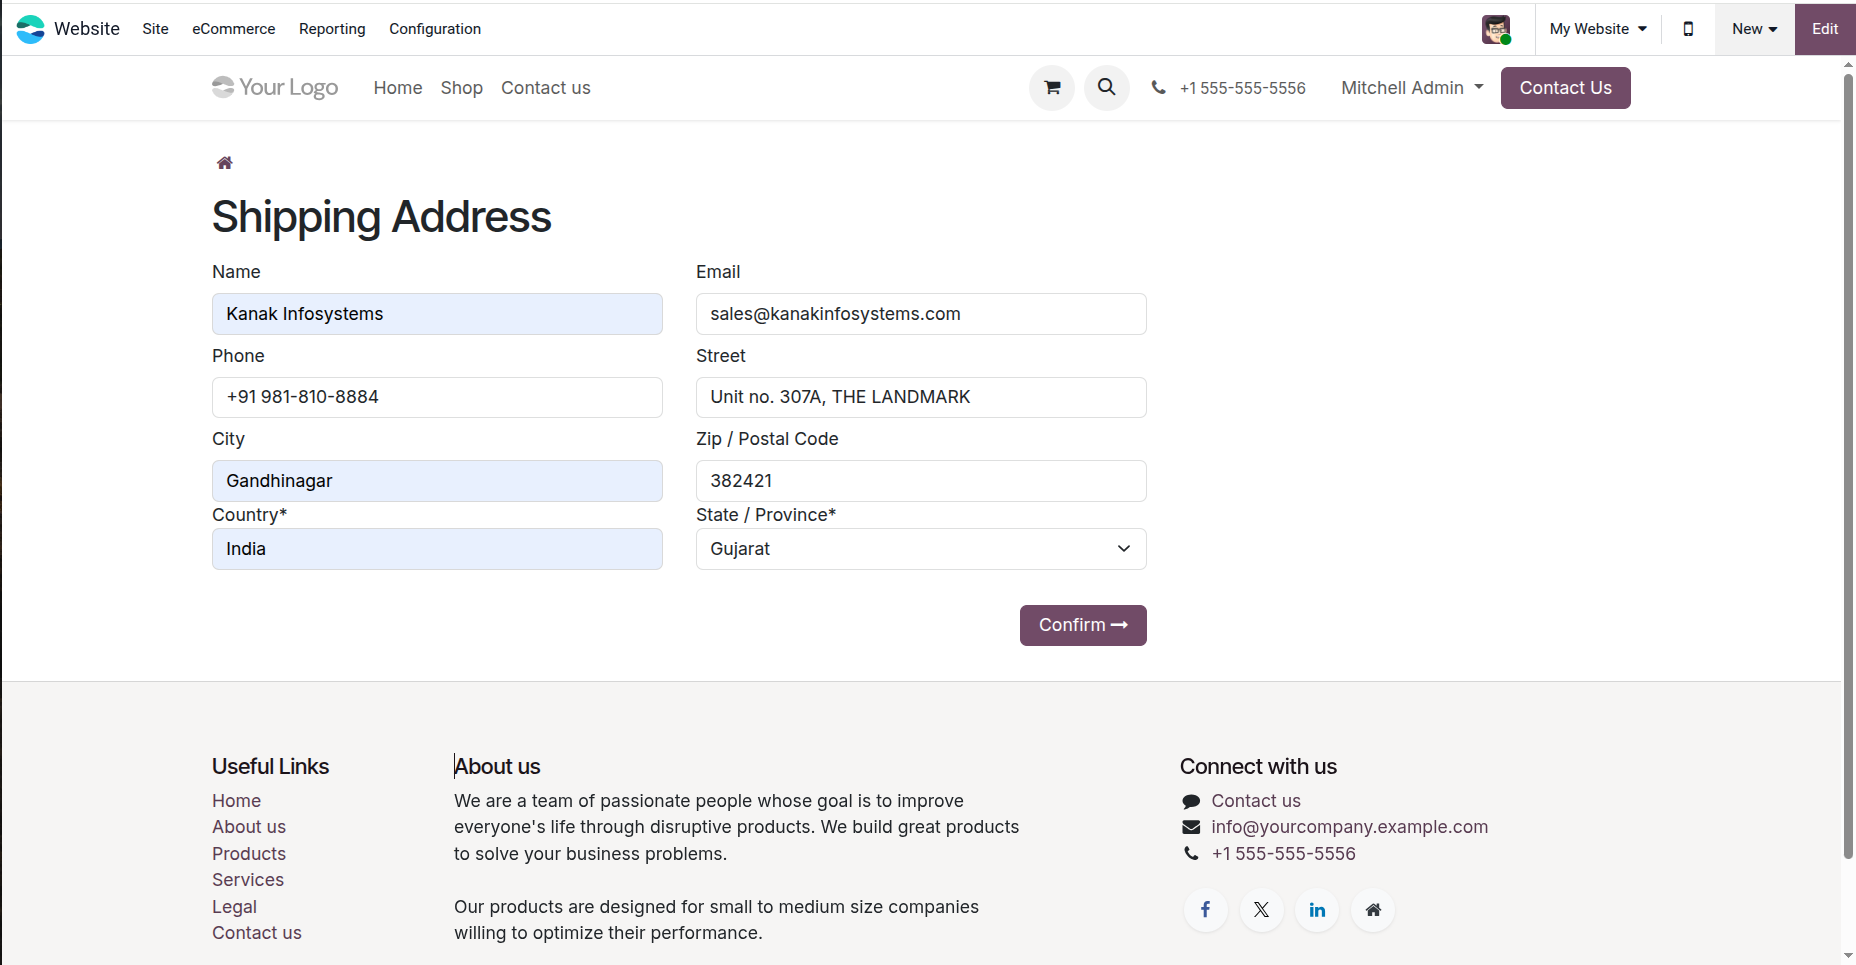1856x965 pixels.
Task: Click the footer speech bubble icon
Action: click(1191, 801)
